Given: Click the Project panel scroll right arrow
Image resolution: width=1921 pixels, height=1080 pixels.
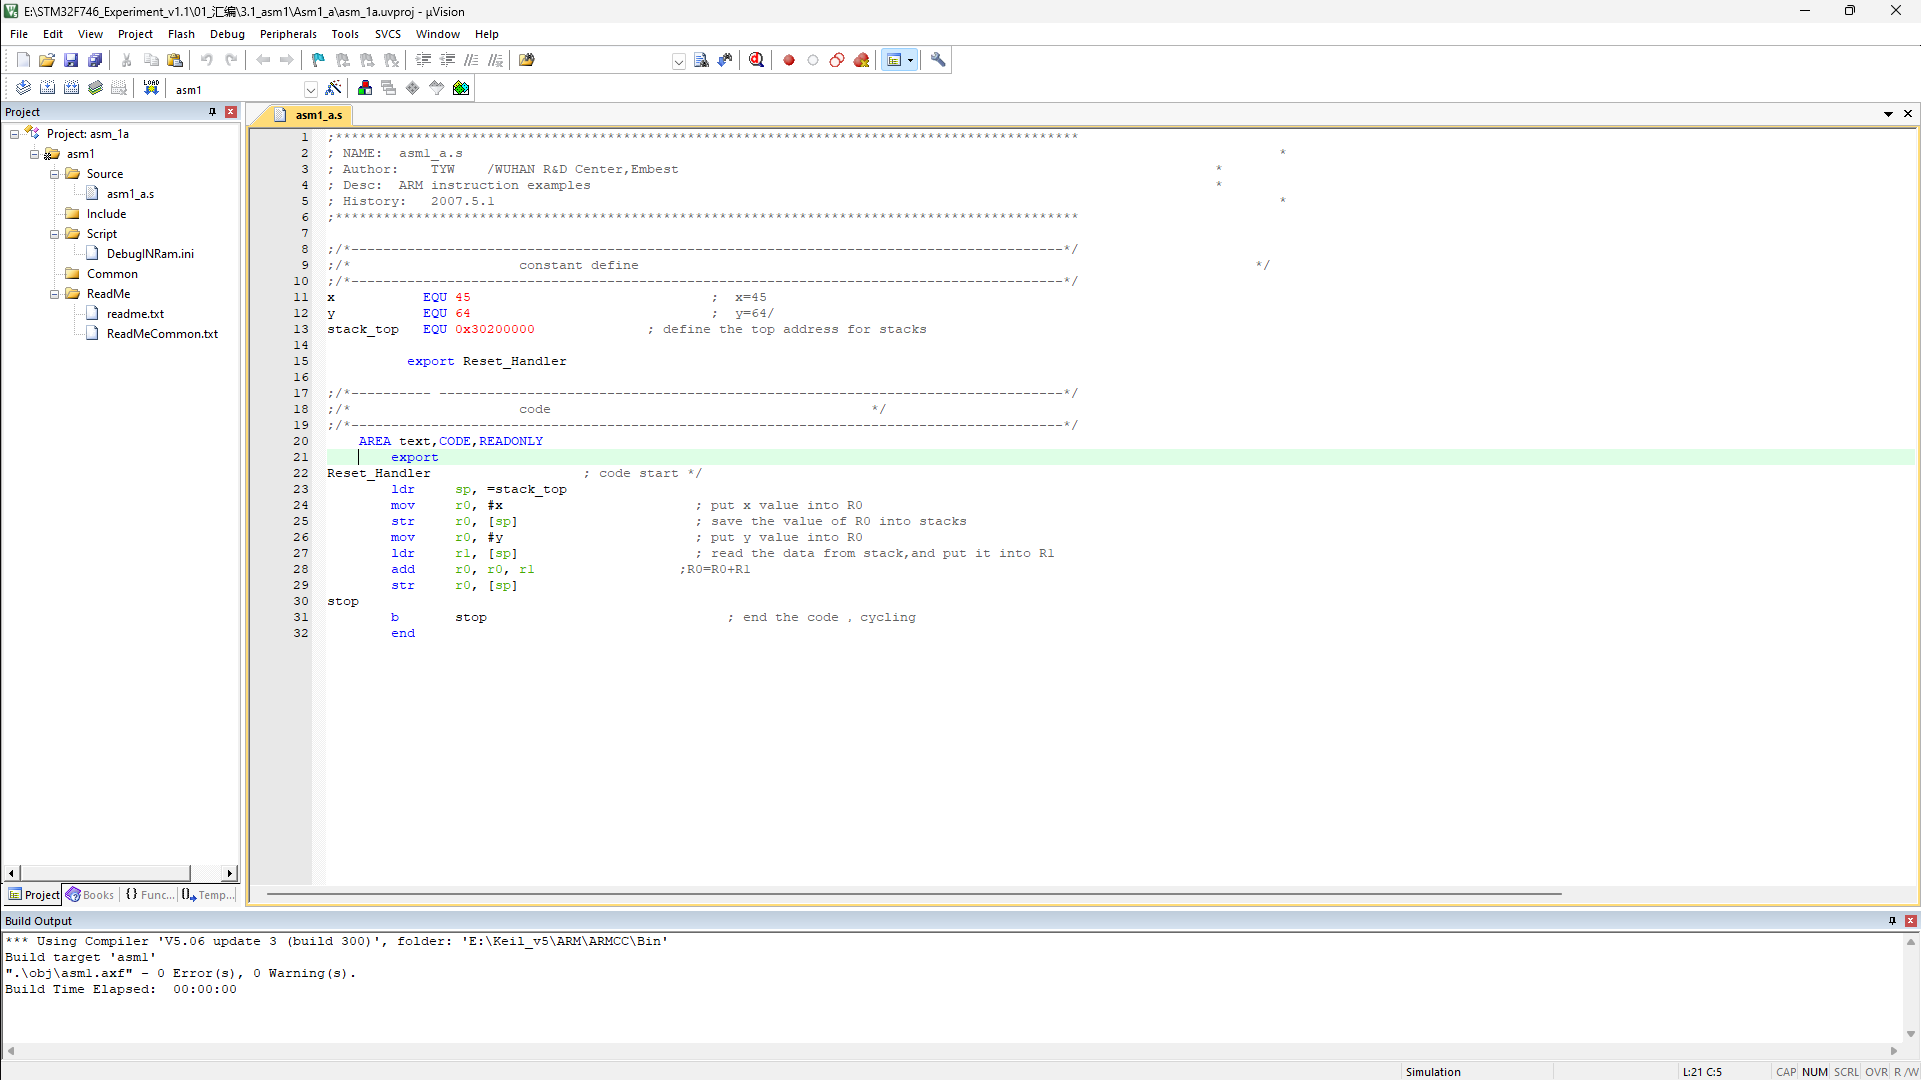Looking at the screenshot, I should 229,873.
